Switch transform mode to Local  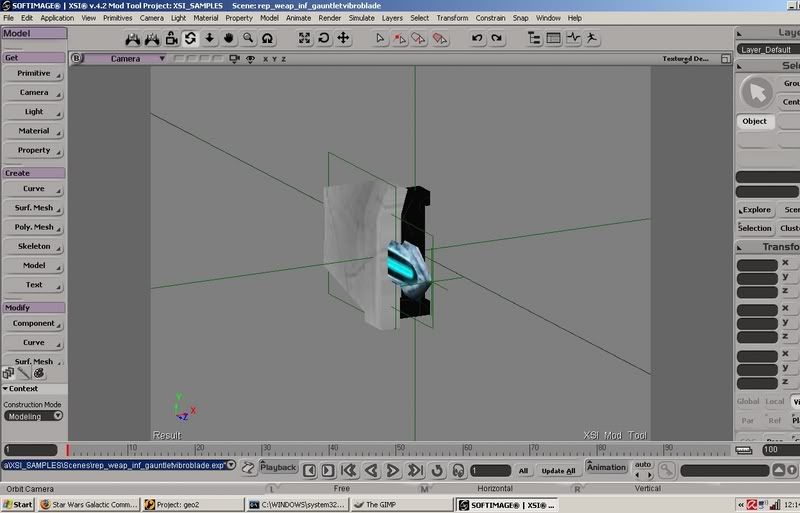tap(774, 402)
